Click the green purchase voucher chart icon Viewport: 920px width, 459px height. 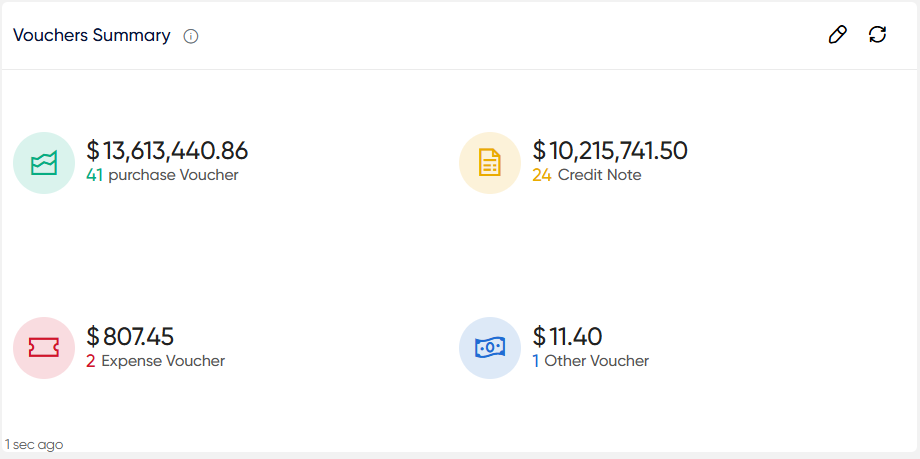pos(44,163)
